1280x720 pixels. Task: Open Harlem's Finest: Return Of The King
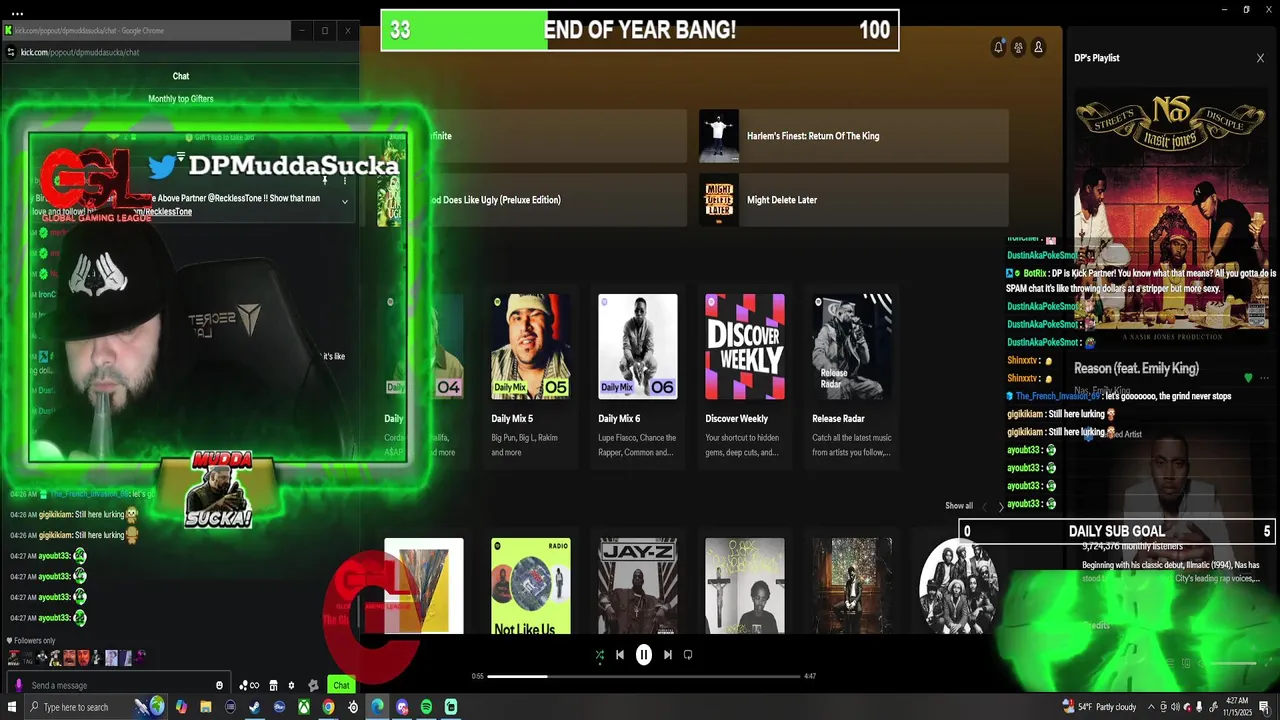coord(854,136)
